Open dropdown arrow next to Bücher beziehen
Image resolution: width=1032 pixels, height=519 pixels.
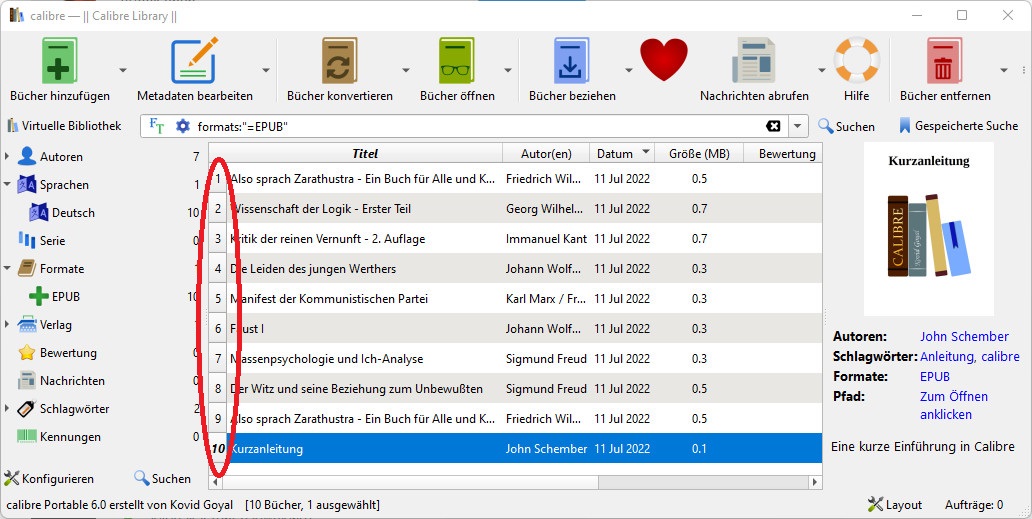point(629,70)
